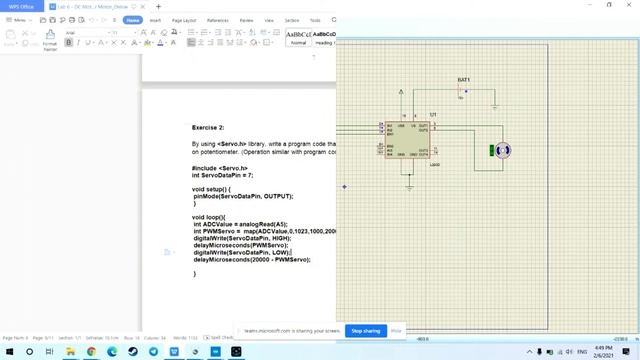Switch to the References tab
This screenshot has height=360, width=640.
point(218,20)
